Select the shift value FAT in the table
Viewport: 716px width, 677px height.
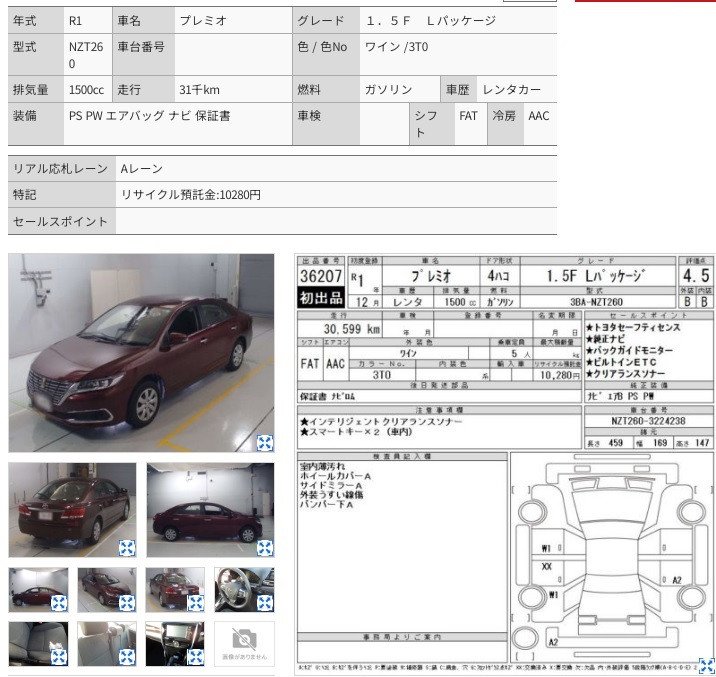point(468,116)
